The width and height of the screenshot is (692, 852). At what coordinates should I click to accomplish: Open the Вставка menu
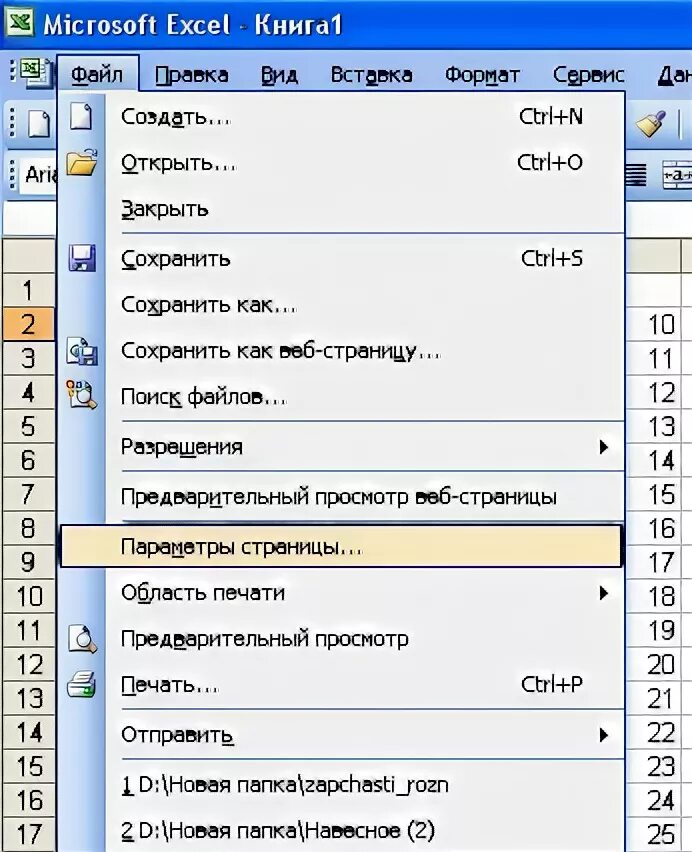[372, 75]
